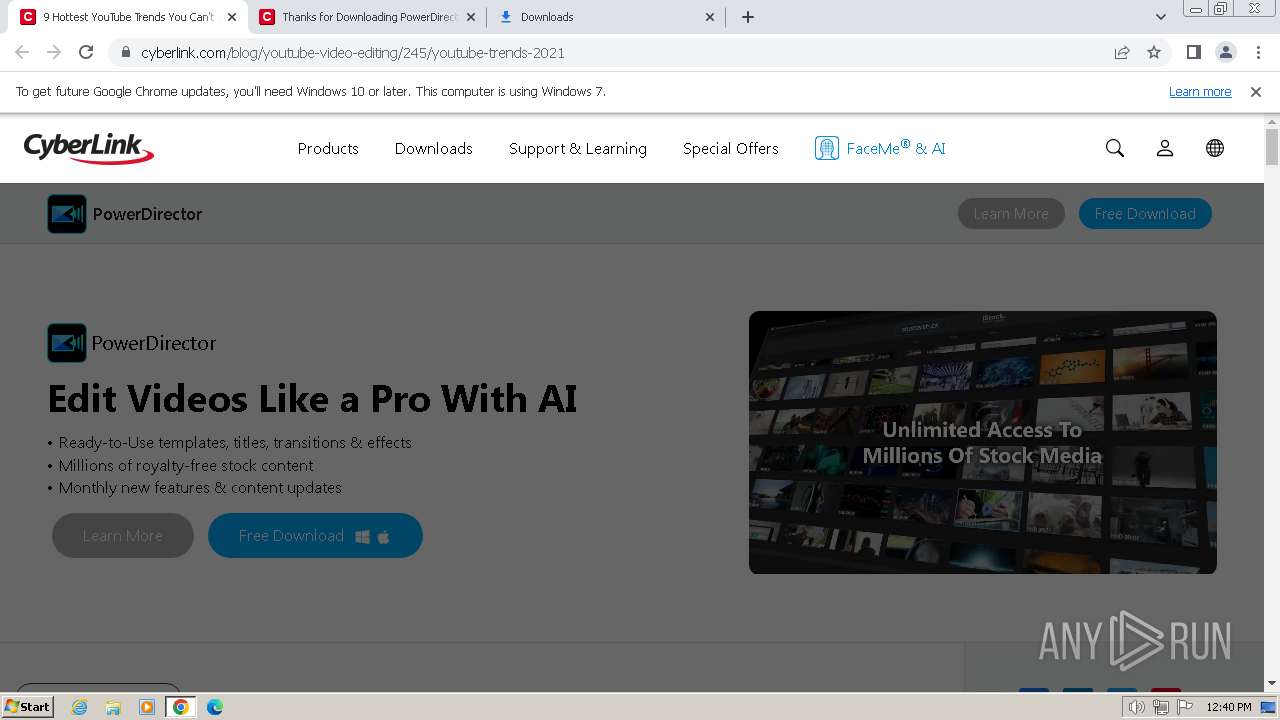Close the Thanks for Downloading tab
Image resolution: width=1280 pixels, height=720 pixels.
click(471, 17)
